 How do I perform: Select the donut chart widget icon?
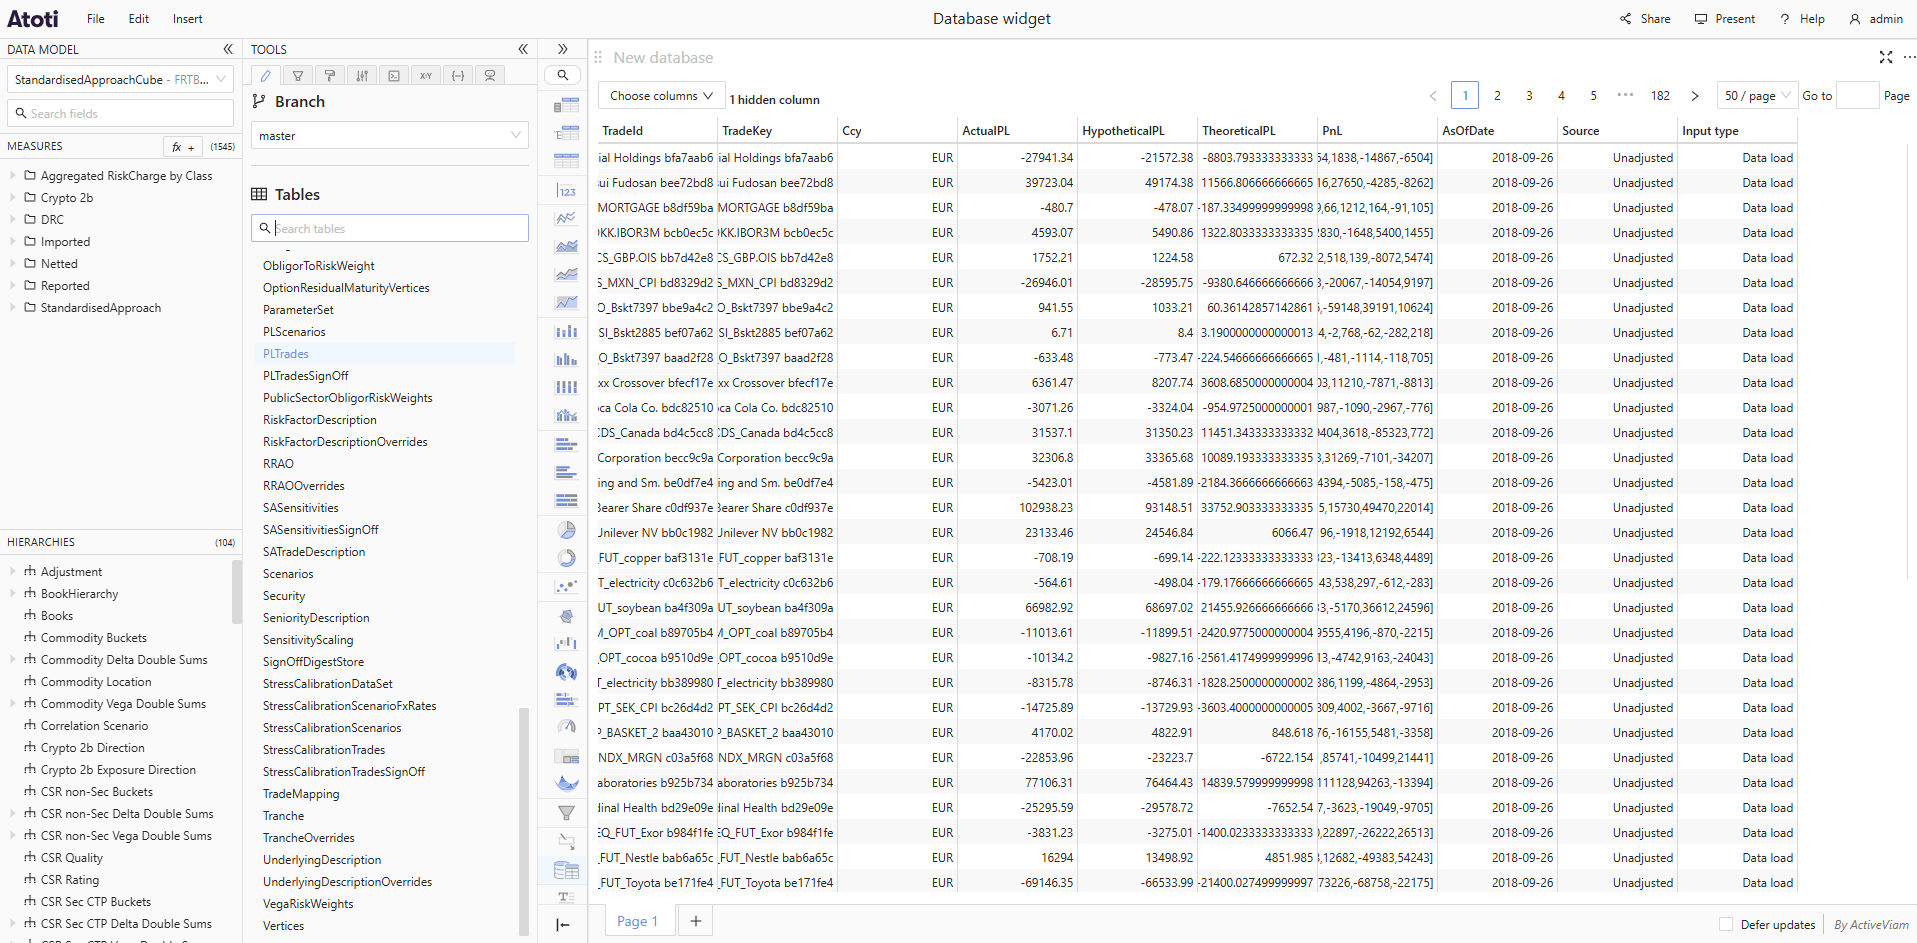point(566,558)
